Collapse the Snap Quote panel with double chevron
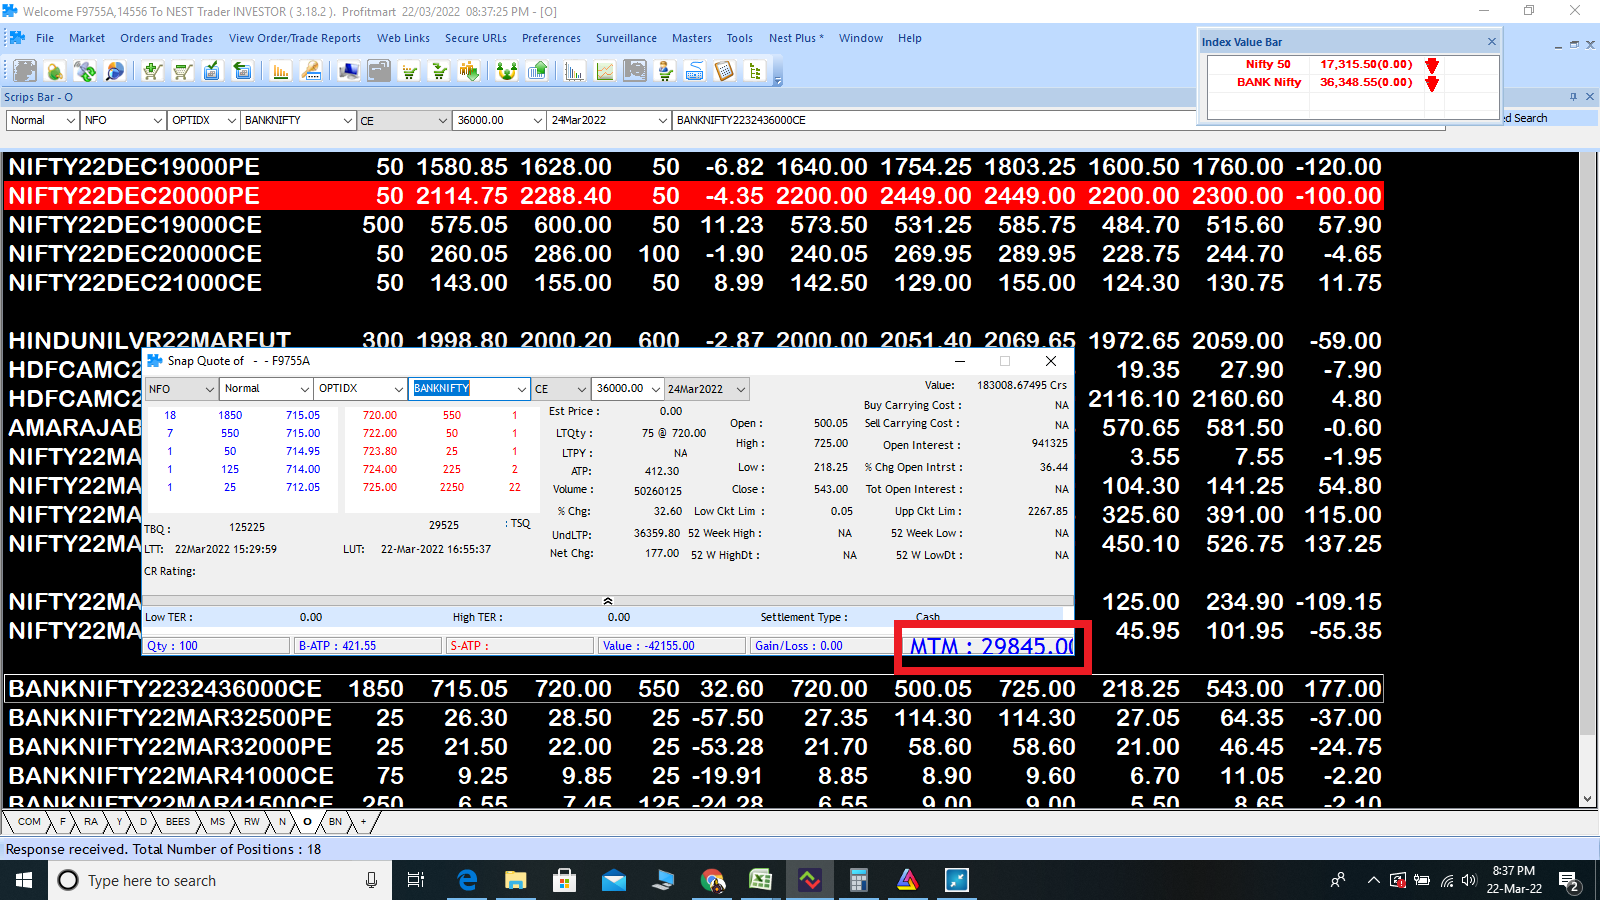Viewport: 1600px width, 900px height. click(607, 601)
